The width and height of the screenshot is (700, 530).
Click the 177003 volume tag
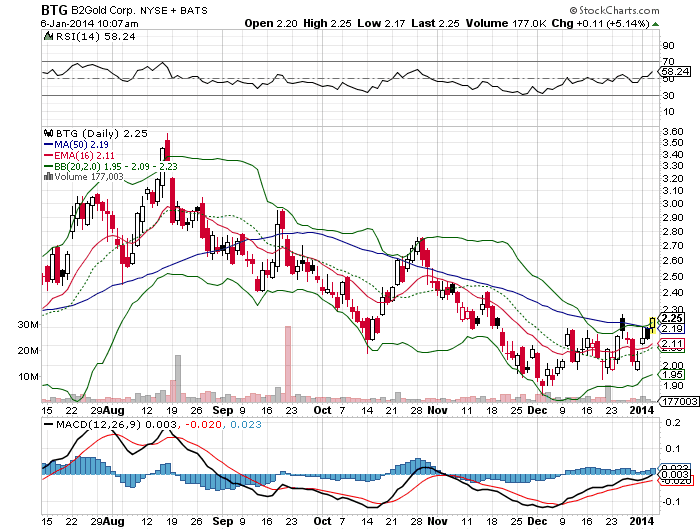tap(679, 401)
